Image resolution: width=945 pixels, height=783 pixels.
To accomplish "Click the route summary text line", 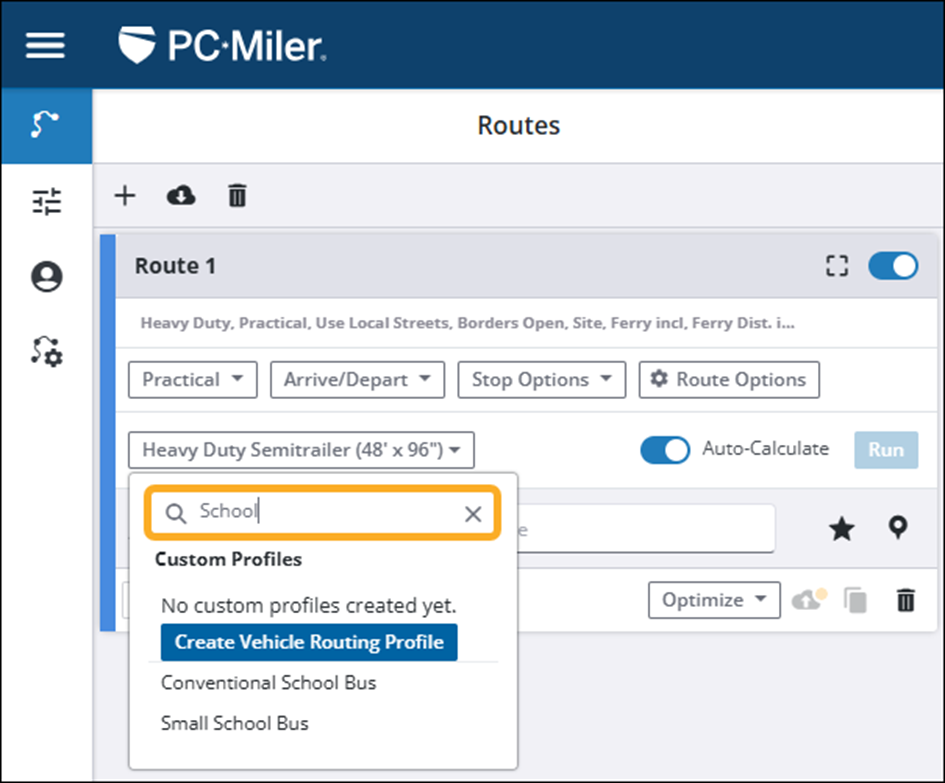I will pos(468,323).
